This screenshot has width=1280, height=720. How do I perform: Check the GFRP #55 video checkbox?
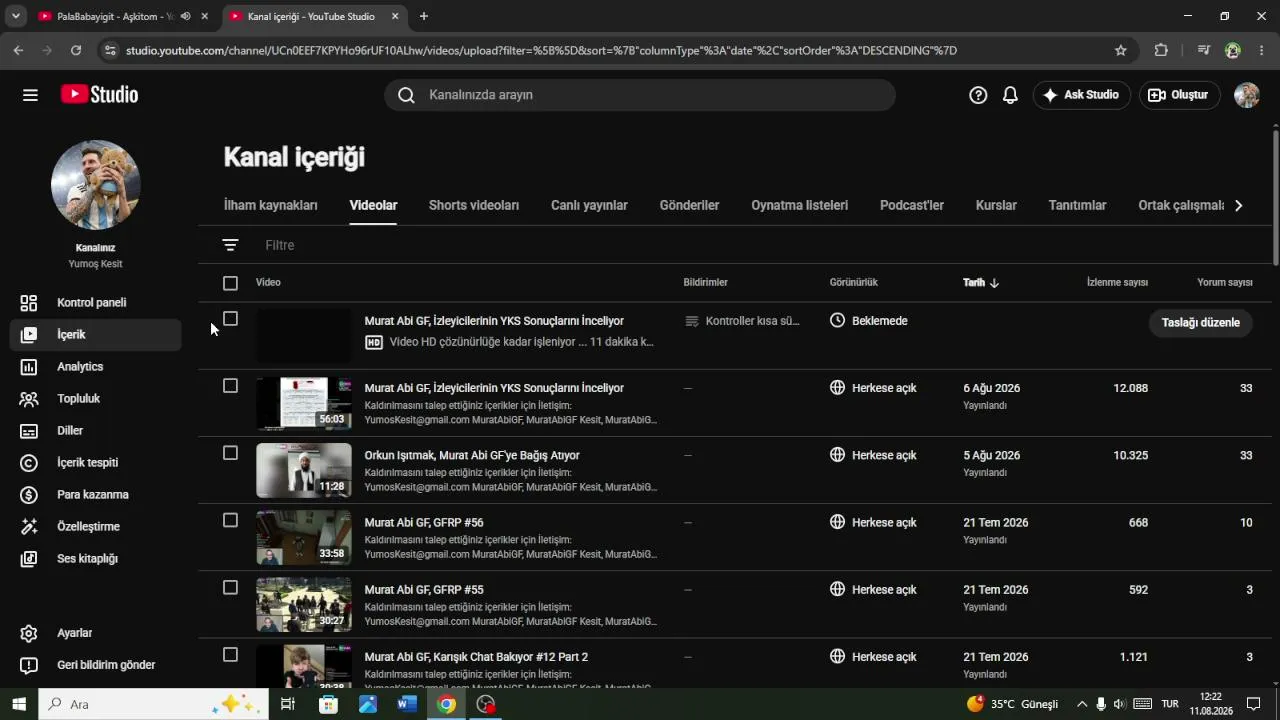(230, 587)
